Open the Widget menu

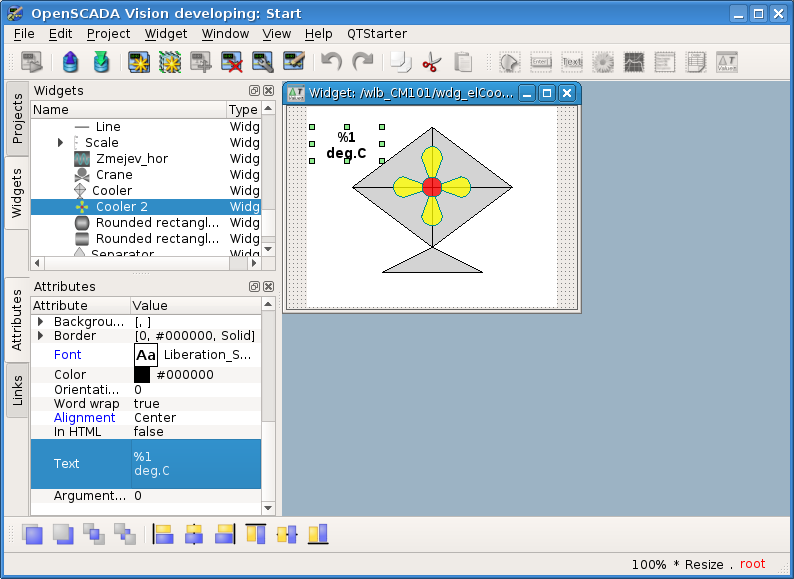point(165,33)
